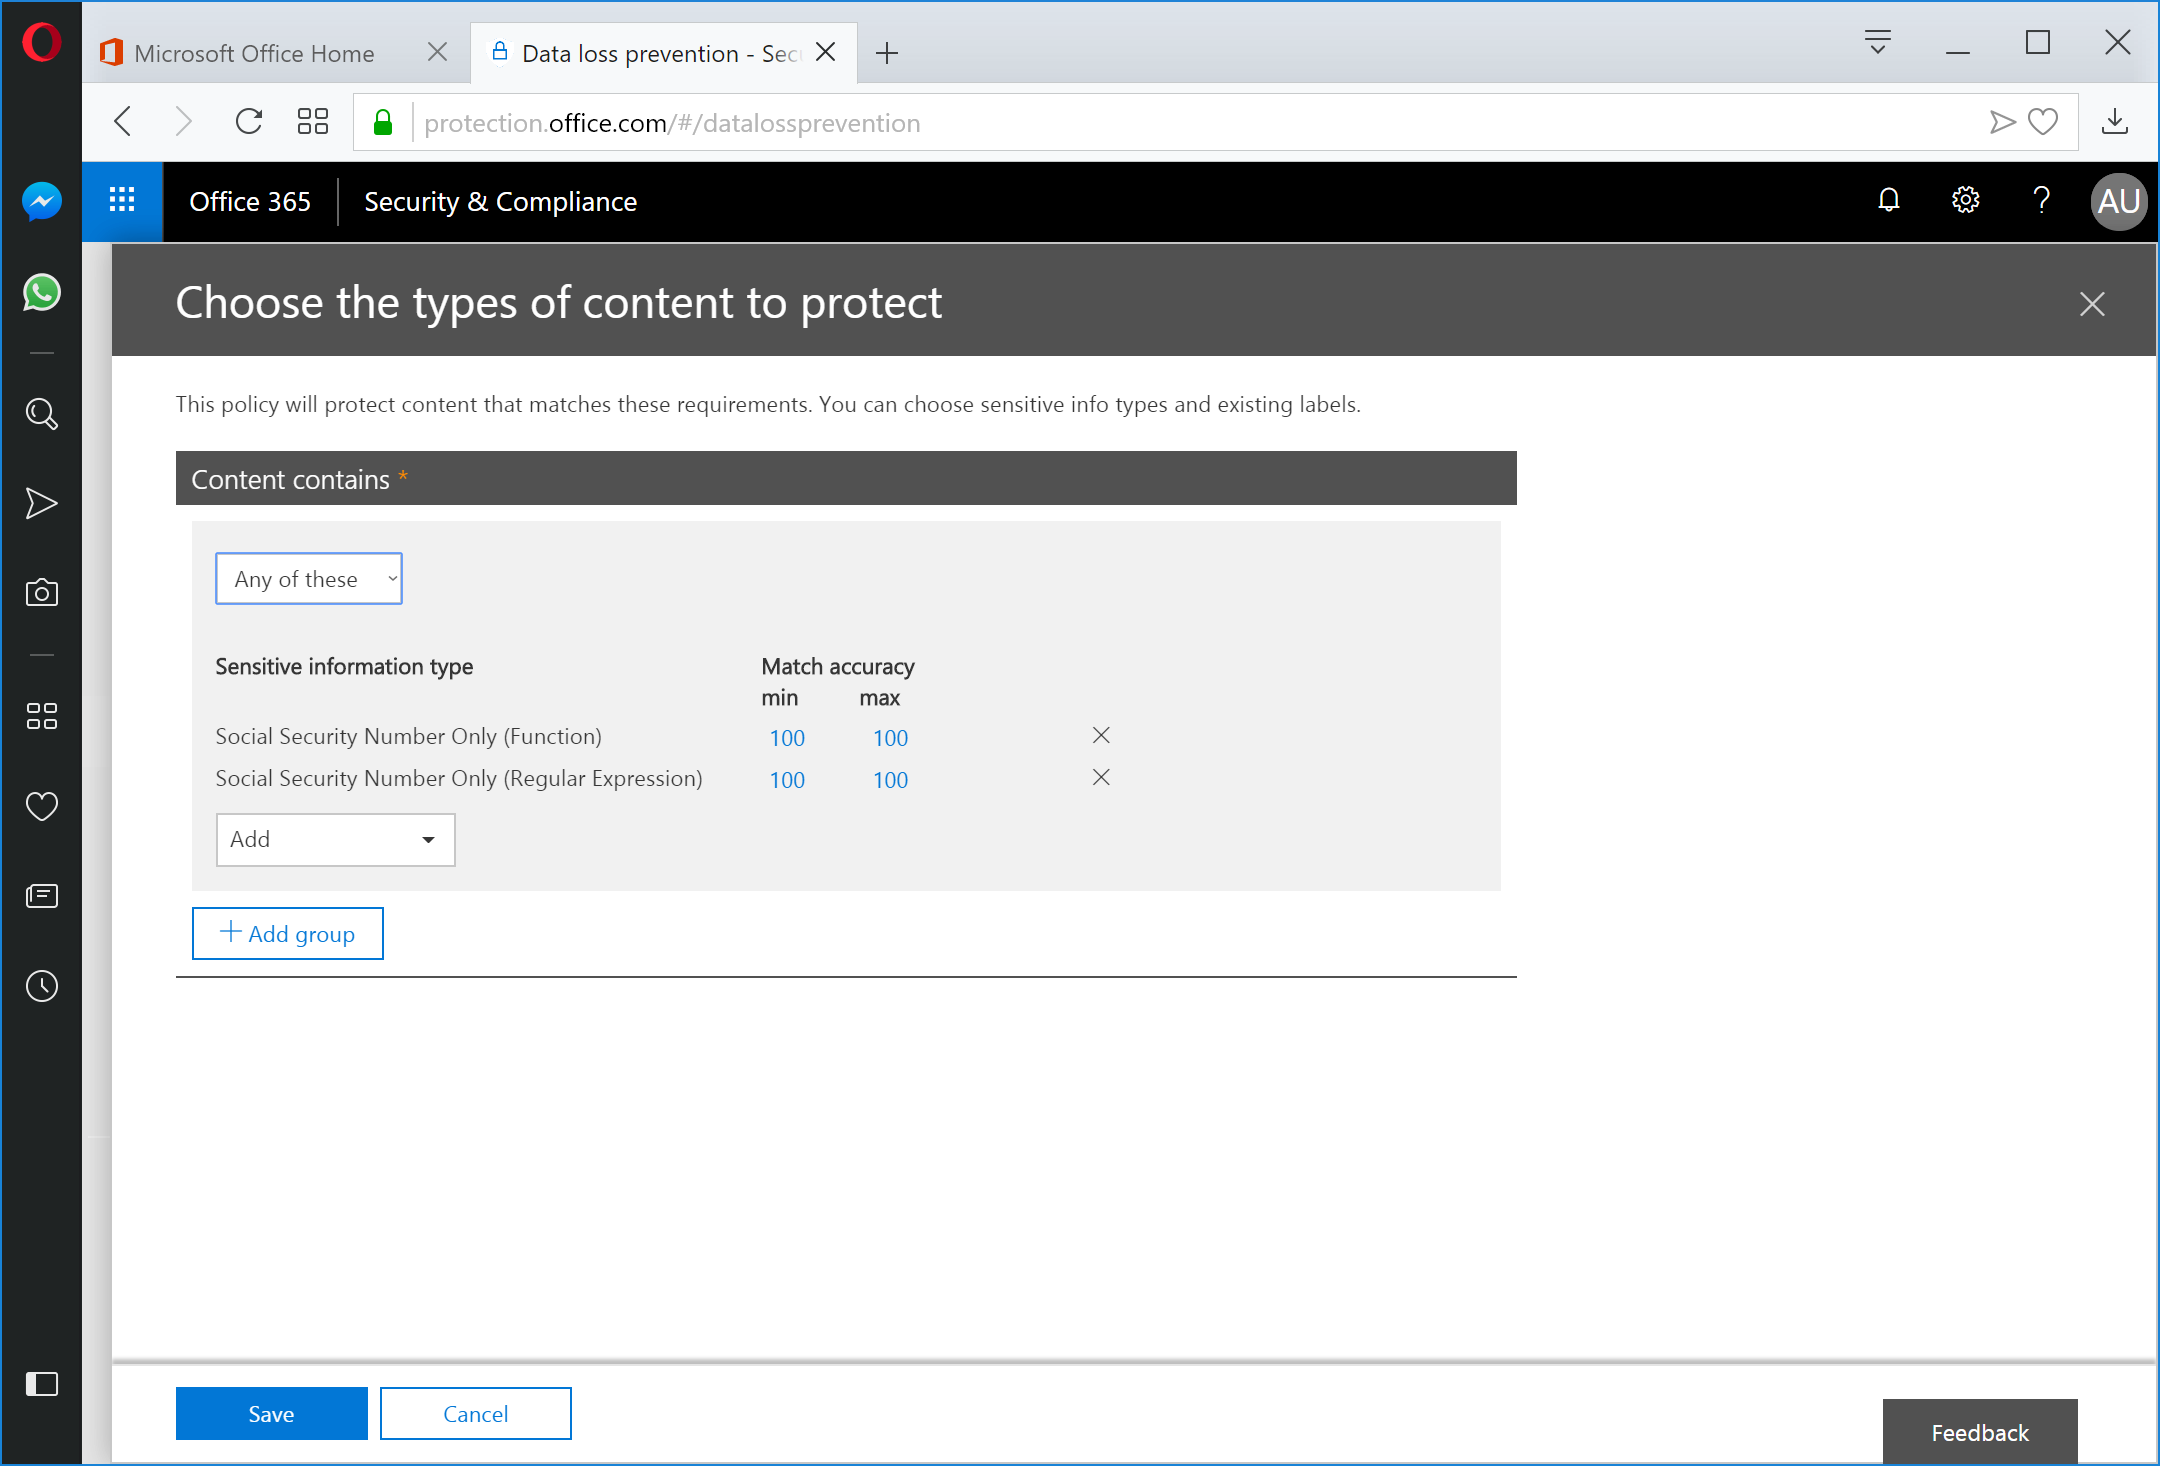Open Facebook Messenger in the sidebar

tap(41, 201)
